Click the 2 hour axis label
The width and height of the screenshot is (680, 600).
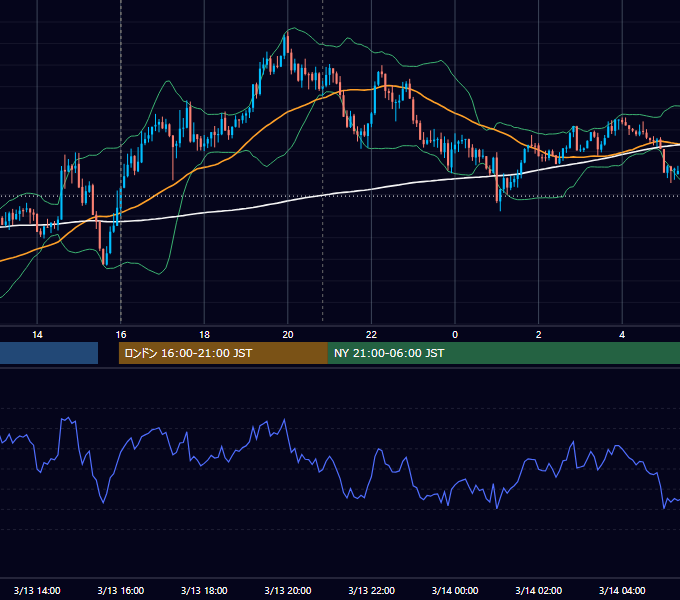[539, 334]
